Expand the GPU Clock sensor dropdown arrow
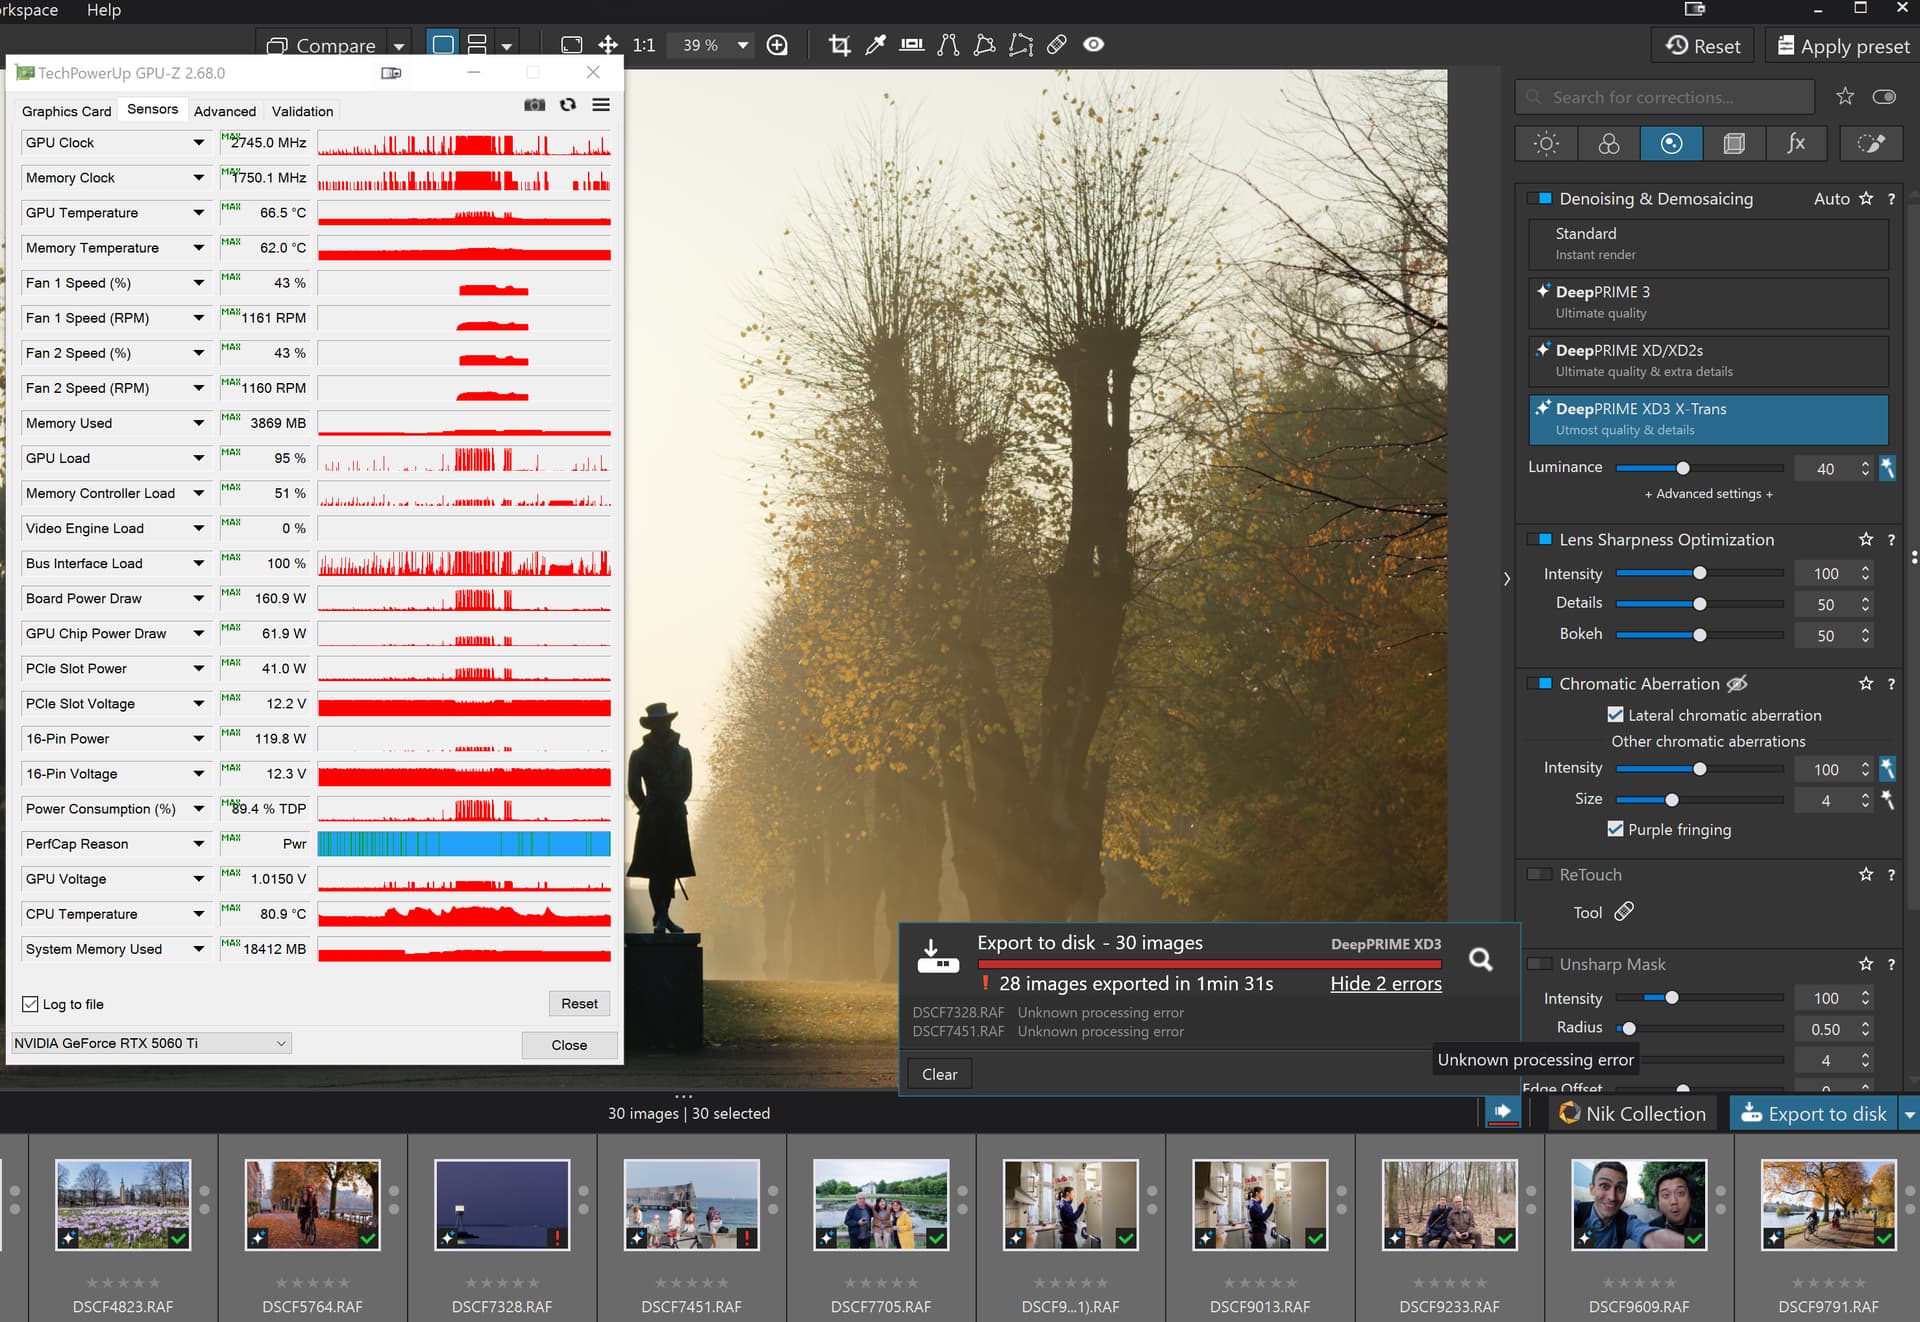Image resolution: width=1920 pixels, height=1322 pixels. tap(198, 143)
